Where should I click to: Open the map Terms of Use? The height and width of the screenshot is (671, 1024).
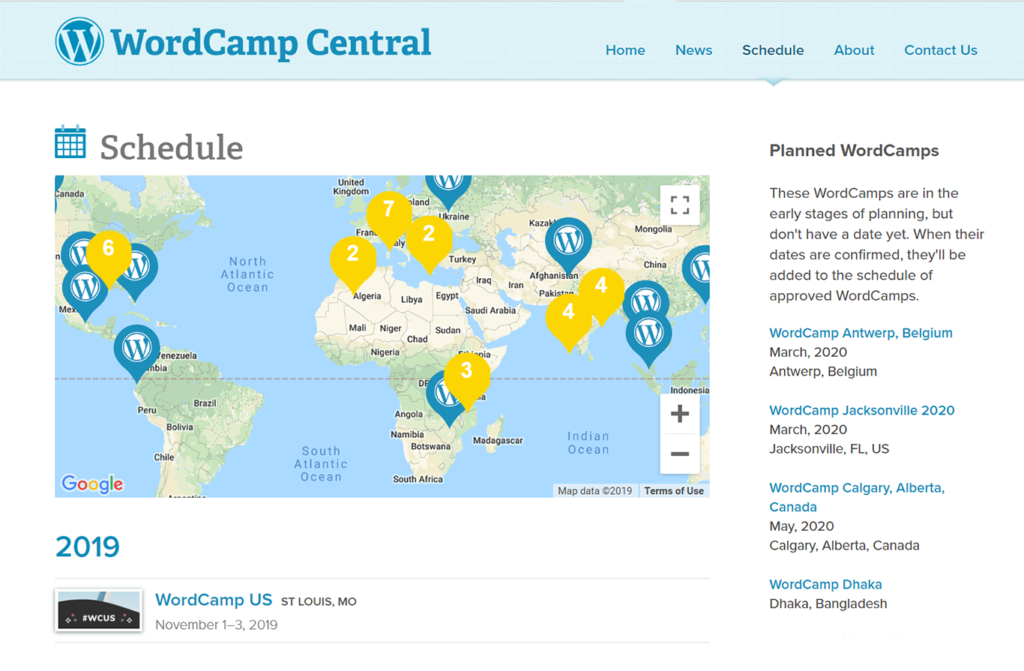[673, 491]
